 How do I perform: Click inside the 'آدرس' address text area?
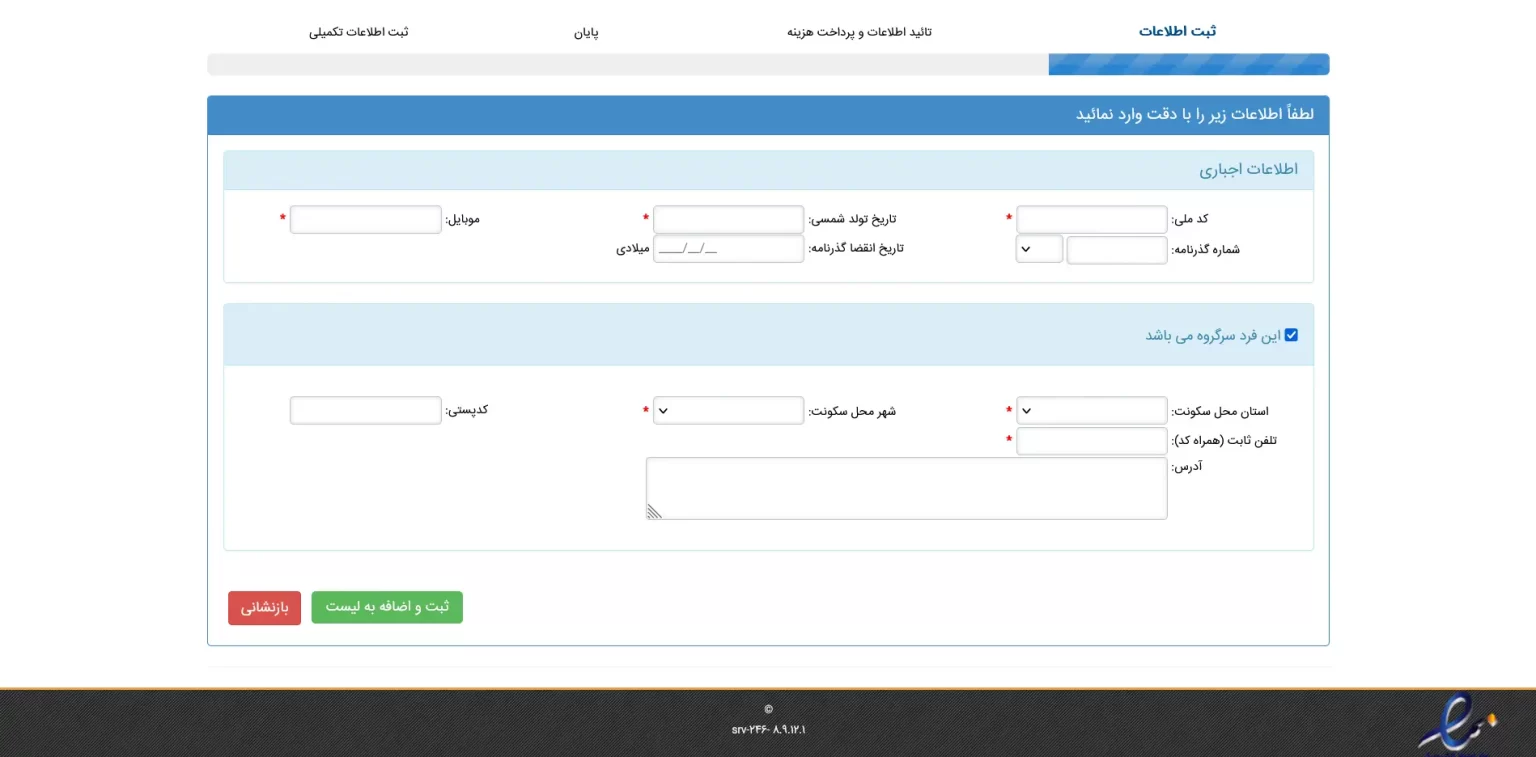tap(906, 488)
